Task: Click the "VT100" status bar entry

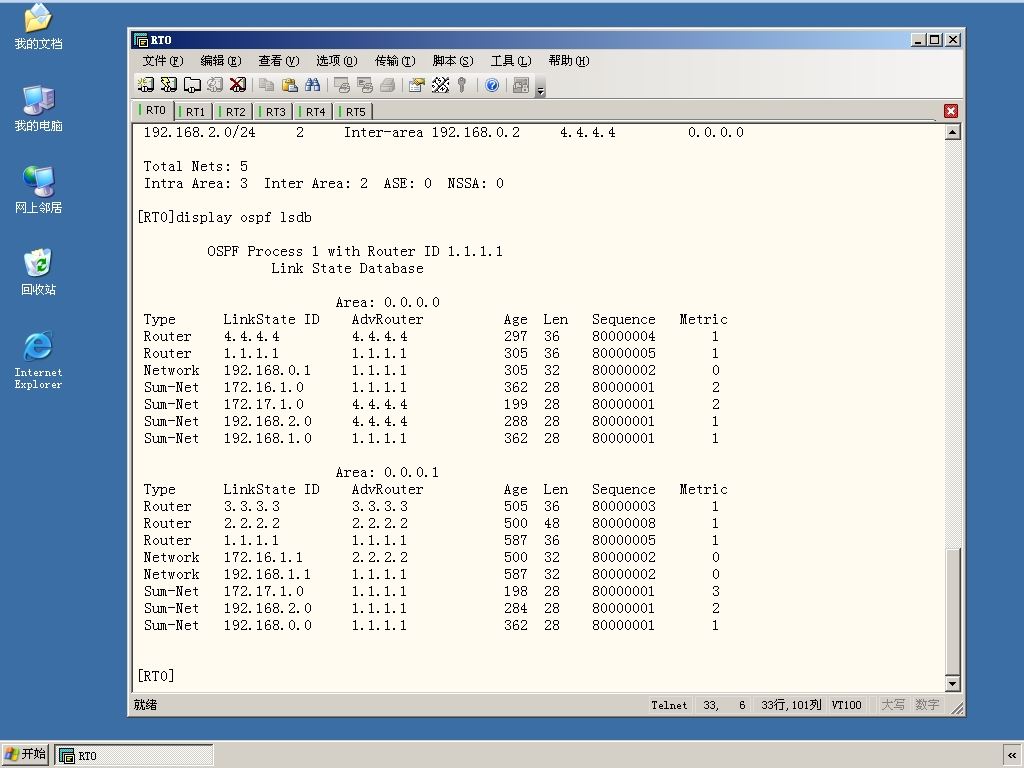Action: (x=846, y=705)
